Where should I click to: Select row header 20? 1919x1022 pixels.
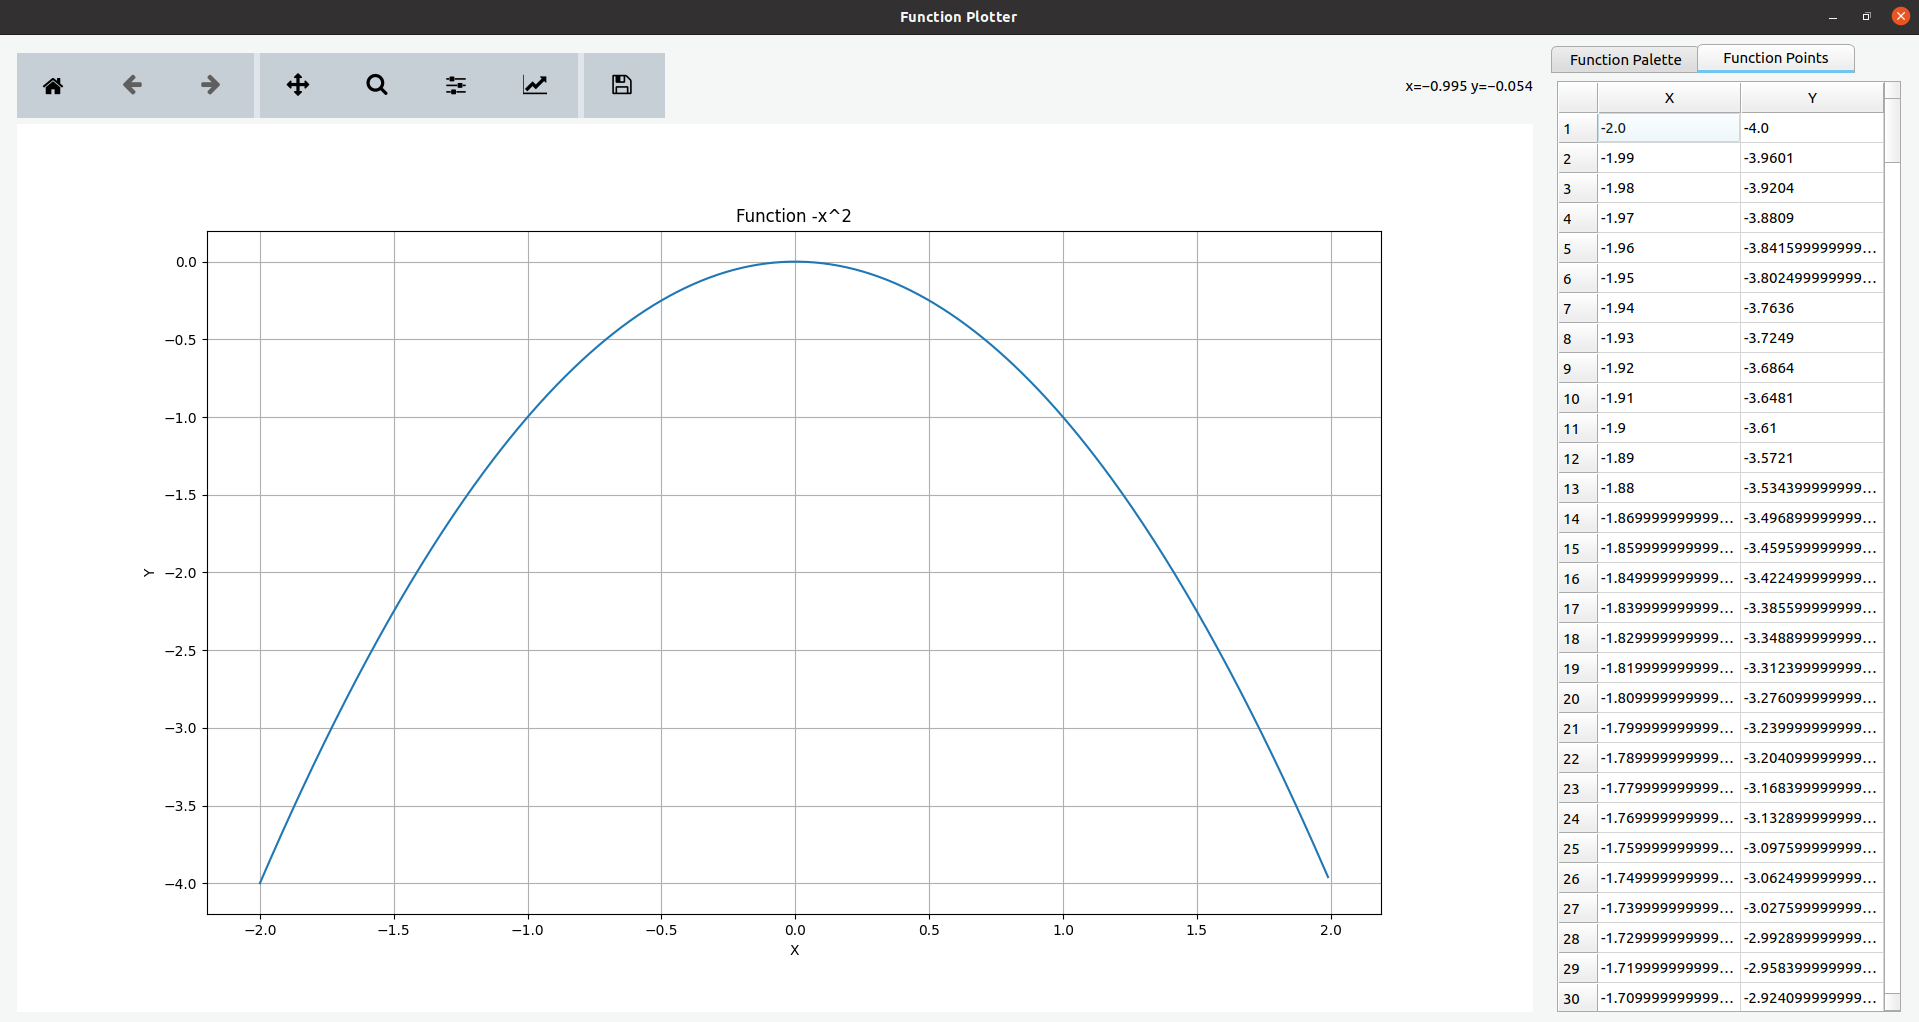pos(1578,698)
